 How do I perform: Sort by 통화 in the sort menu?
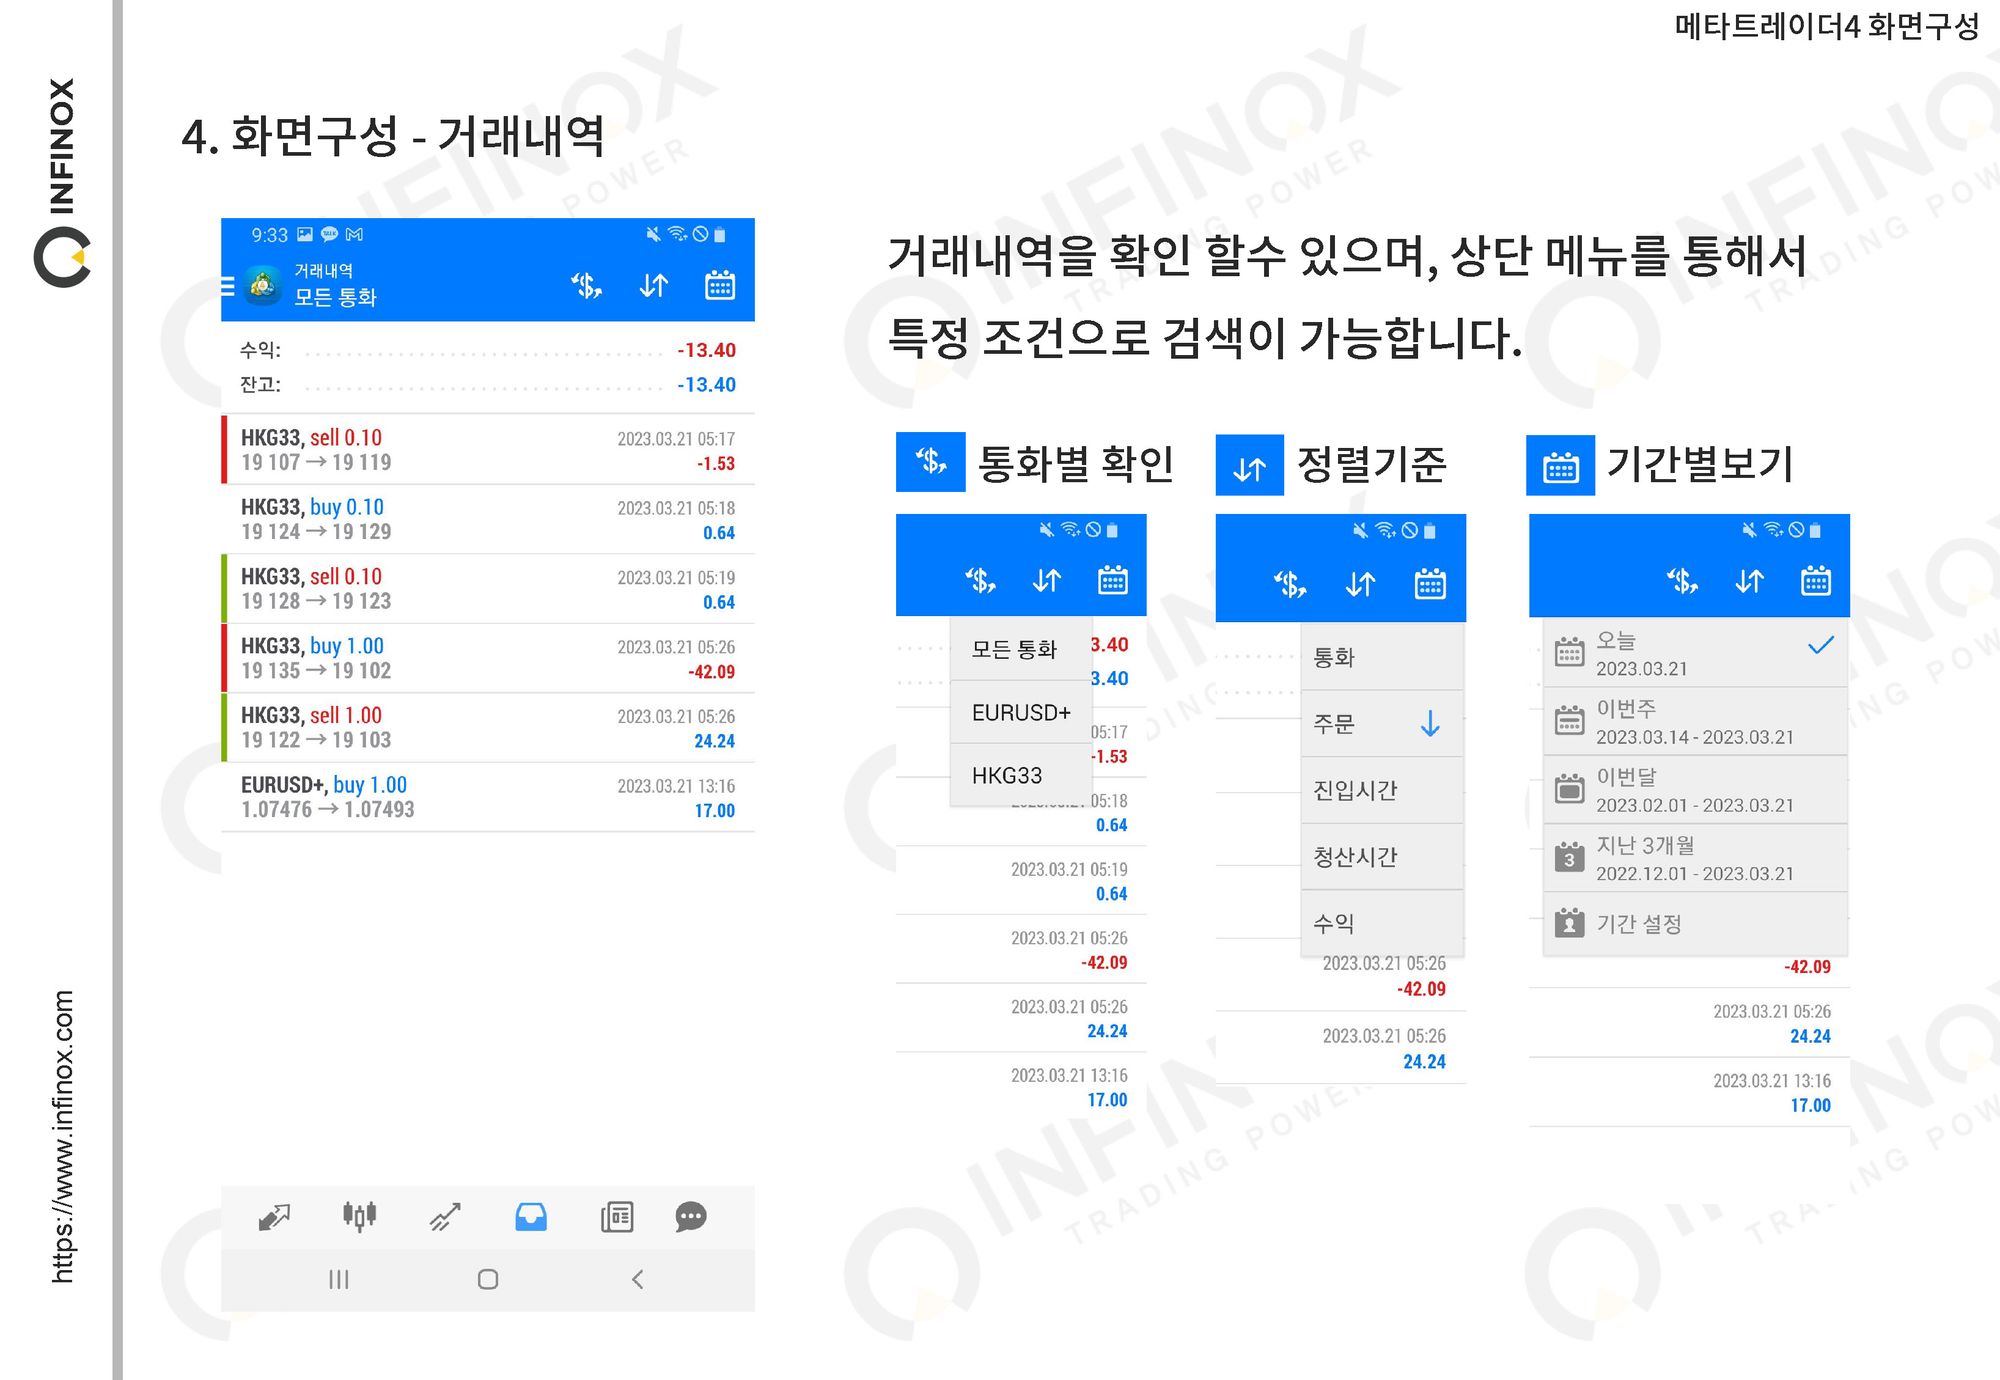point(1382,657)
